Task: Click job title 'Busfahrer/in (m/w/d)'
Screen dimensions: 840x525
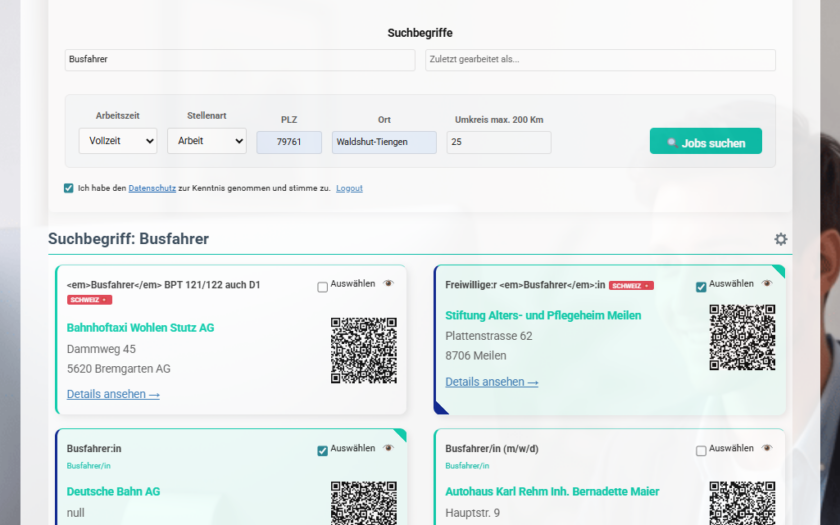Action: (492, 449)
